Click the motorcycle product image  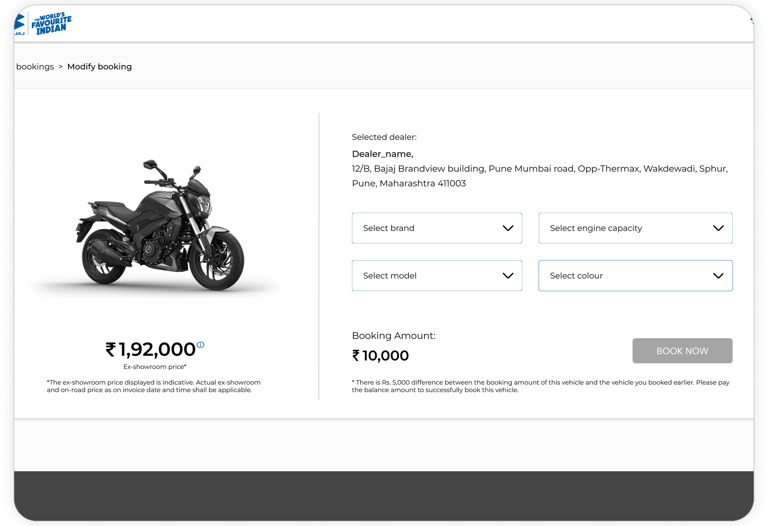[160, 228]
